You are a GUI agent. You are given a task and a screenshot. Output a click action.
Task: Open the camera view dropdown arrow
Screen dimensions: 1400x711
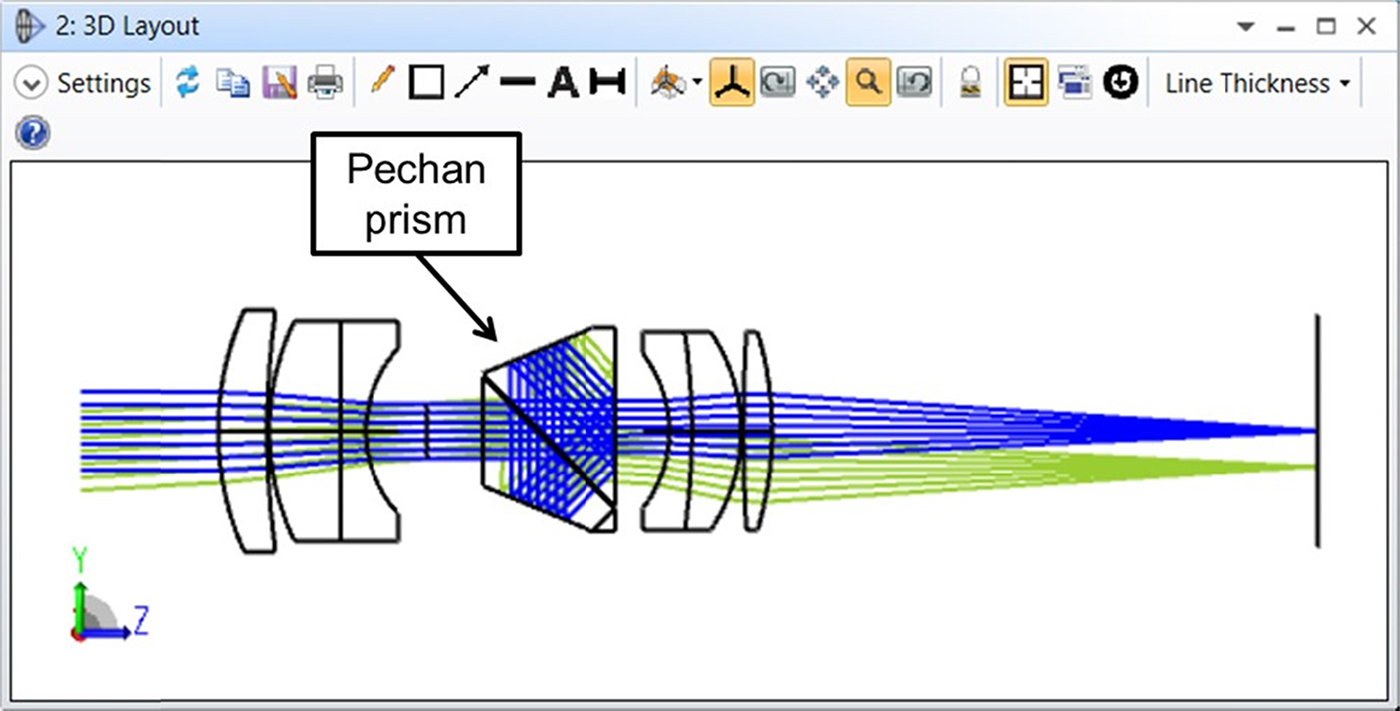[x=697, y=84]
